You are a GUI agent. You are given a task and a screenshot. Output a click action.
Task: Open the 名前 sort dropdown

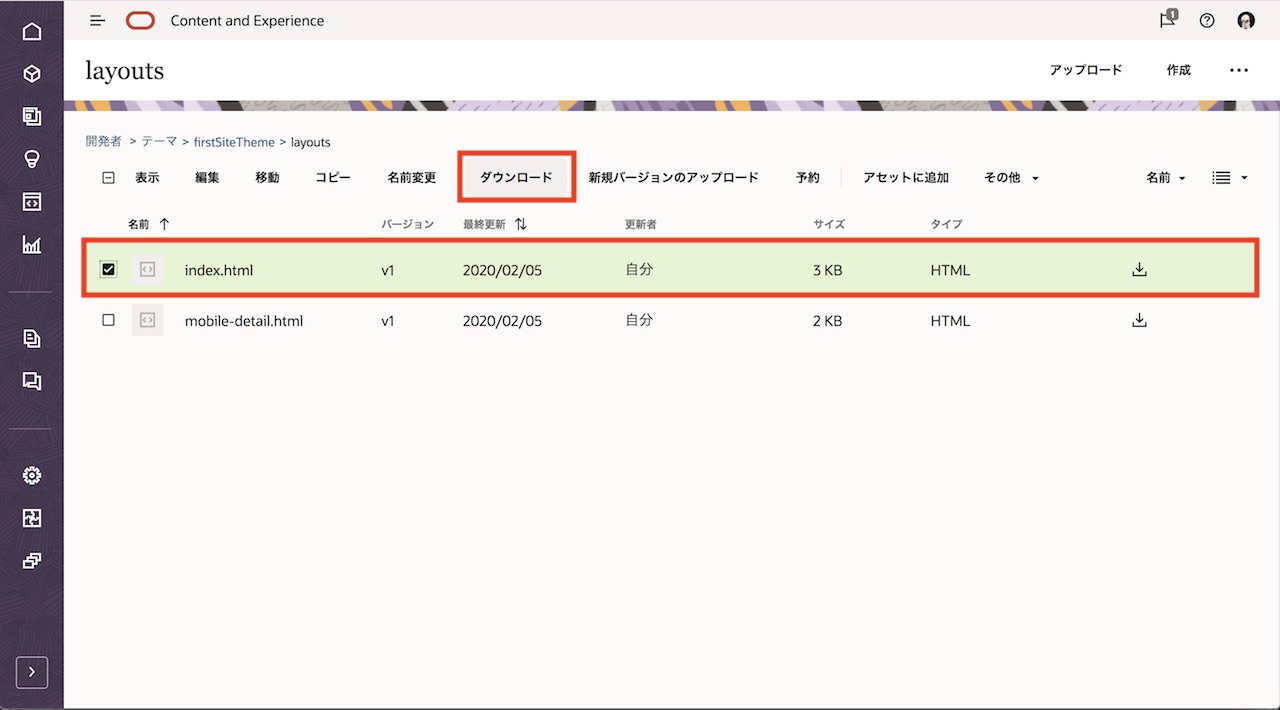point(1165,178)
